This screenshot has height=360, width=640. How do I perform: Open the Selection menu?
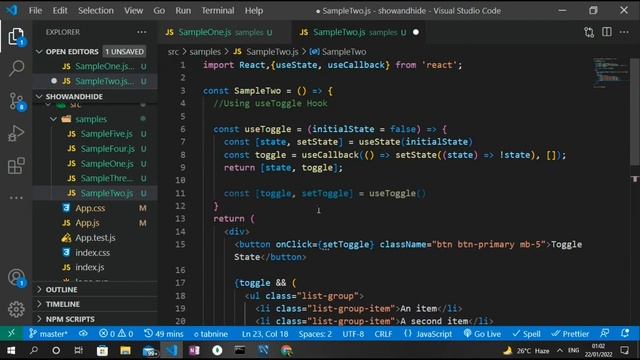click(96, 11)
